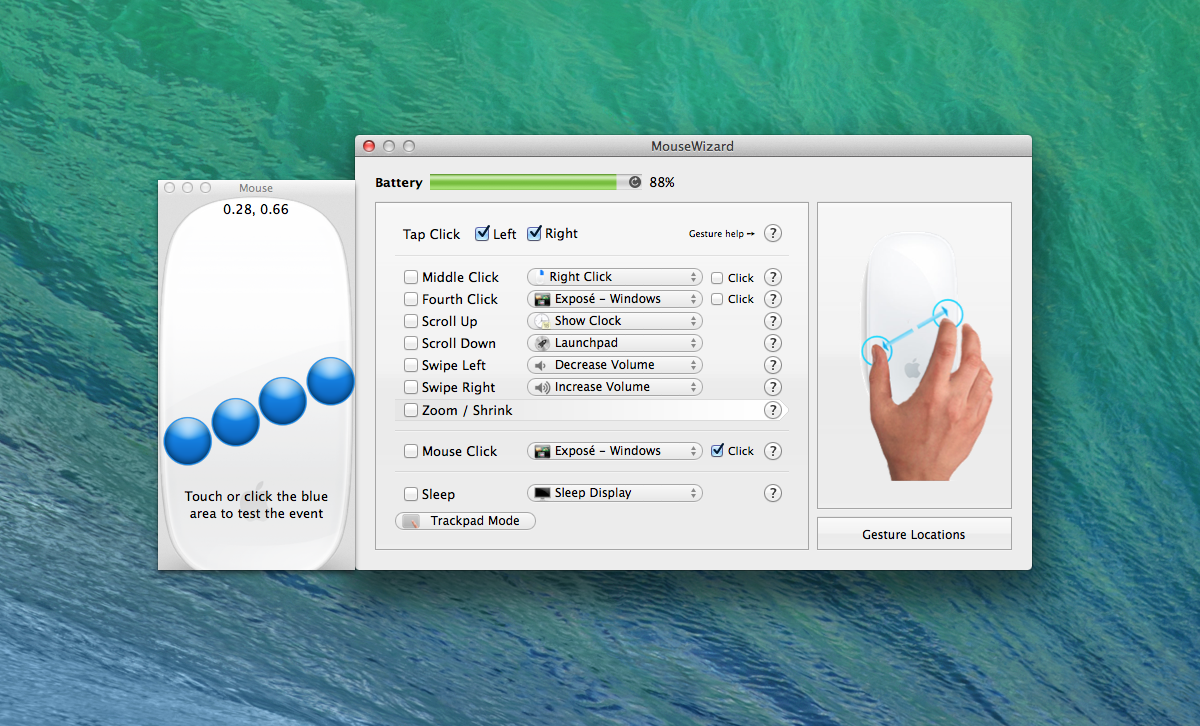Click the question mark beside Scroll Up
The image size is (1200, 726).
click(x=773, y=321)
